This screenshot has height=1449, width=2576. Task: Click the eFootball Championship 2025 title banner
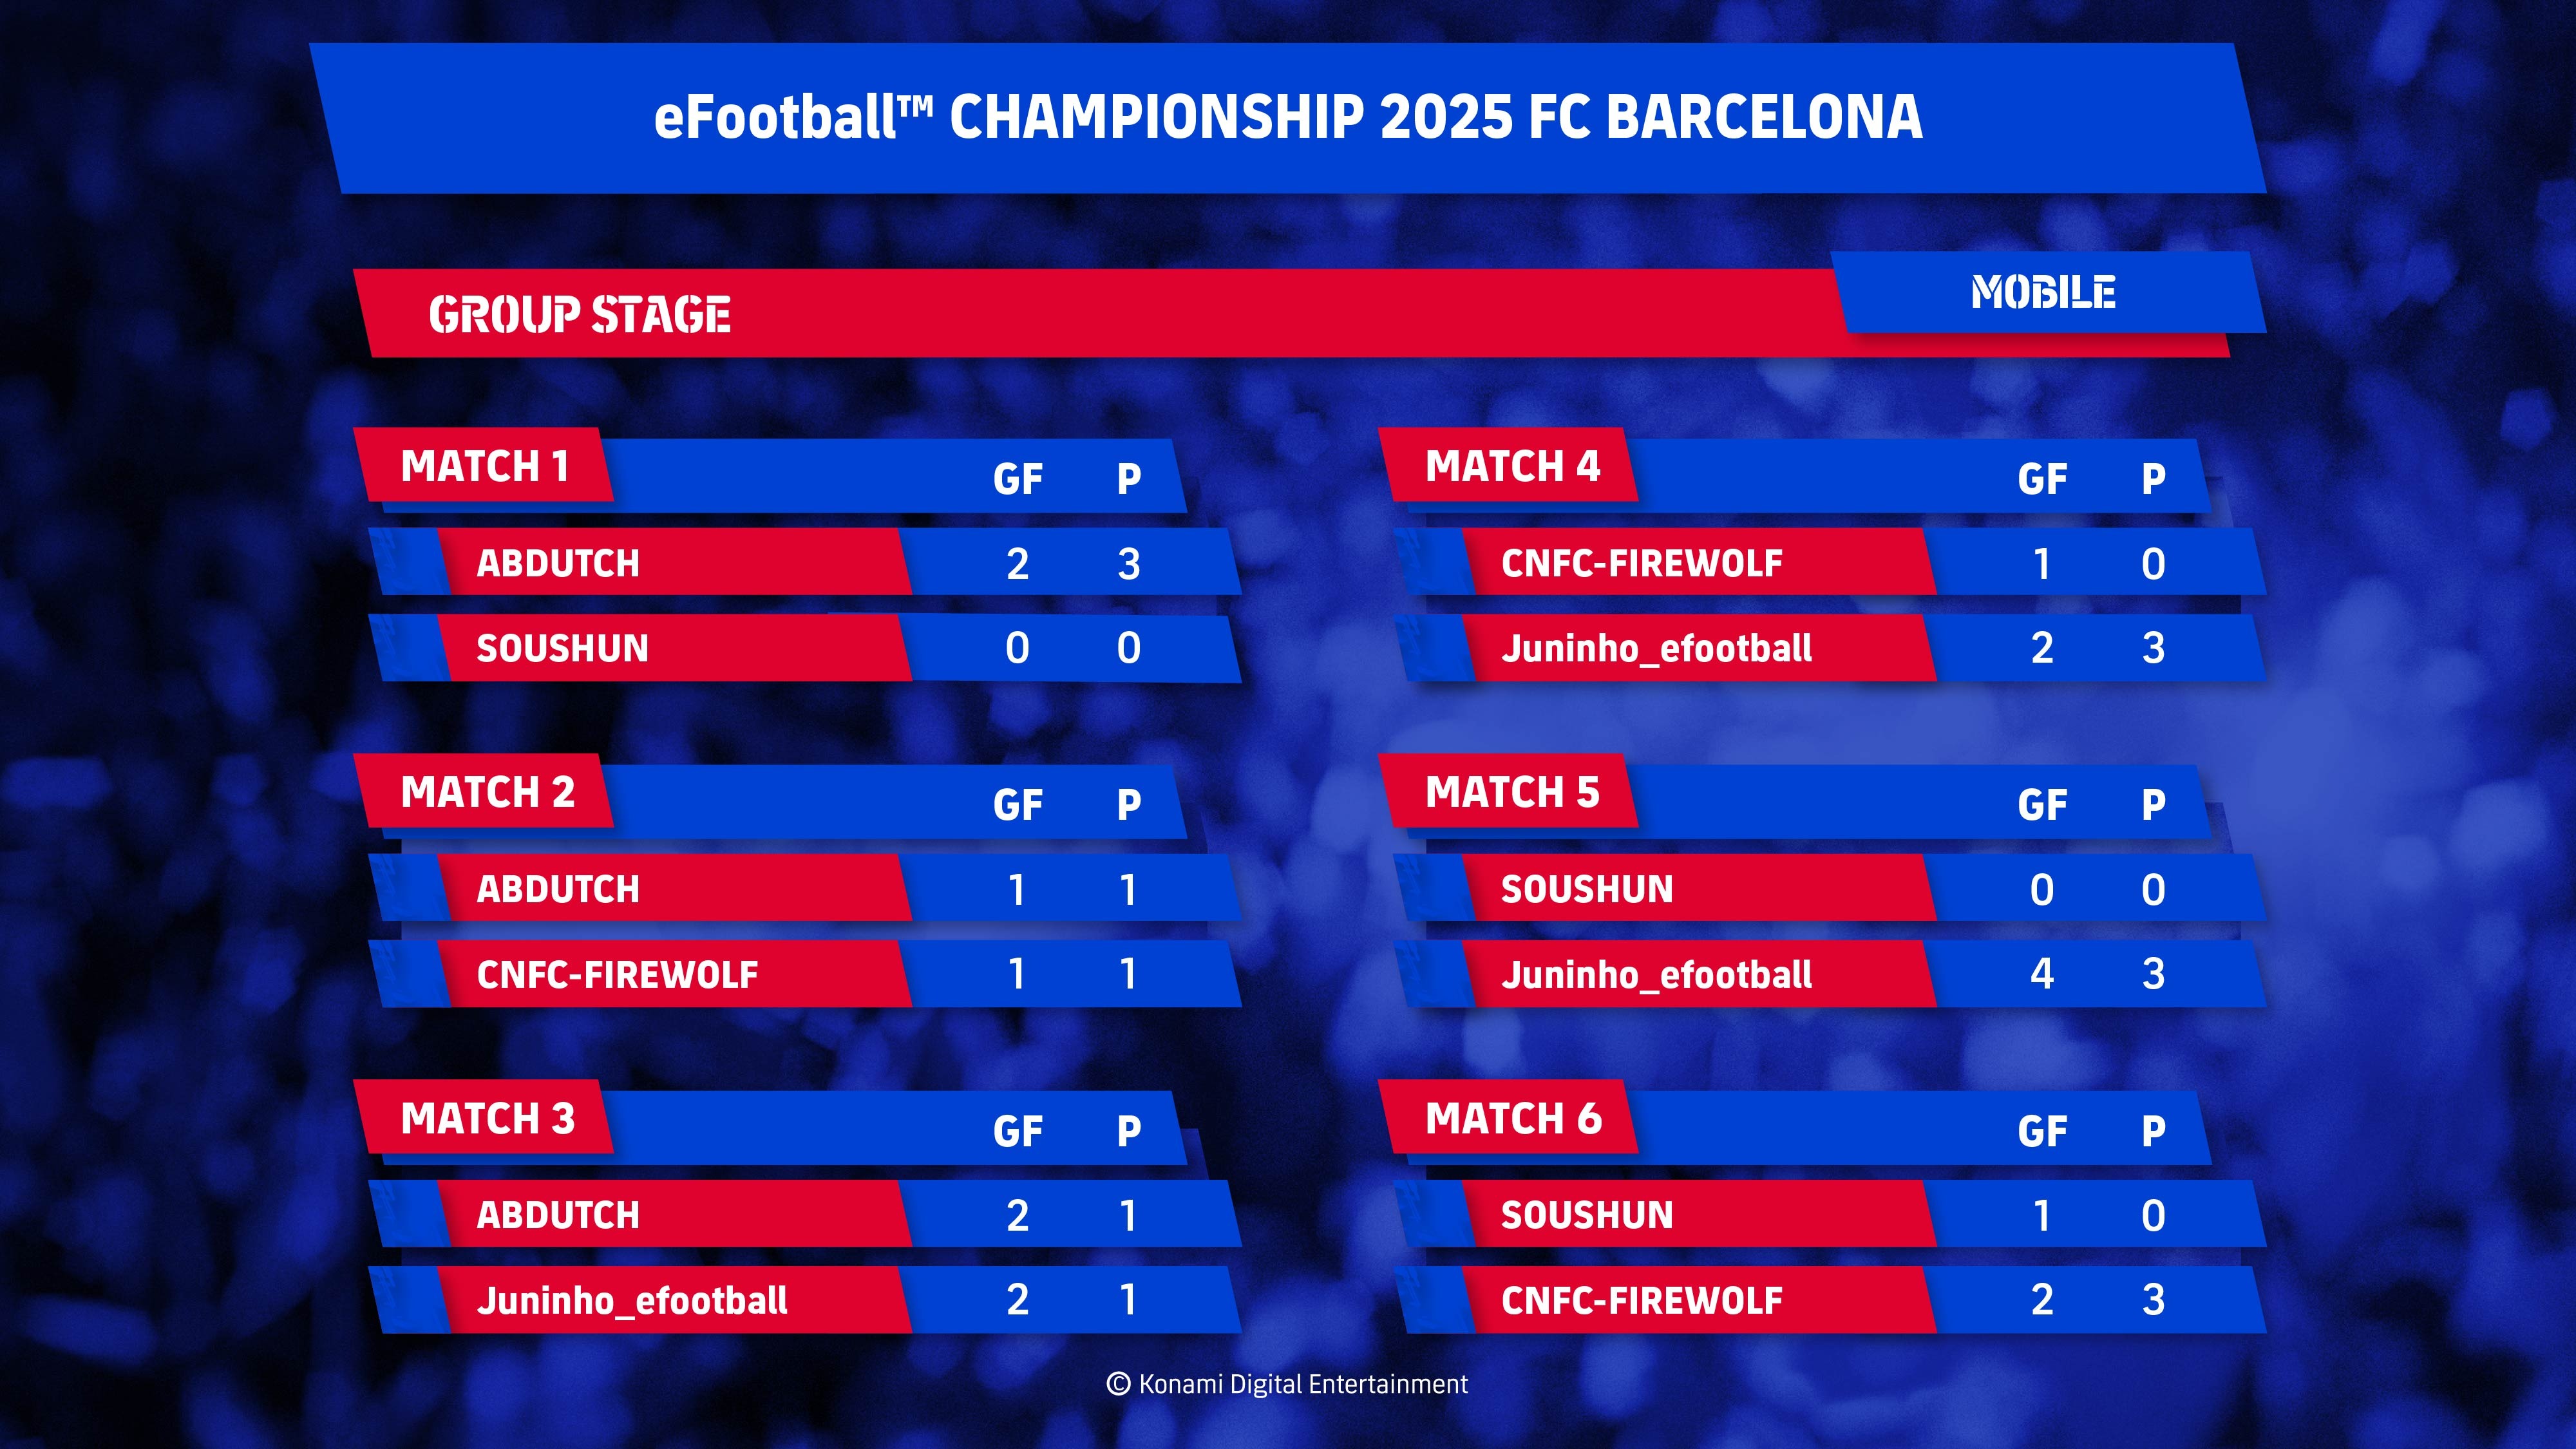click(x=1288, y=118)
